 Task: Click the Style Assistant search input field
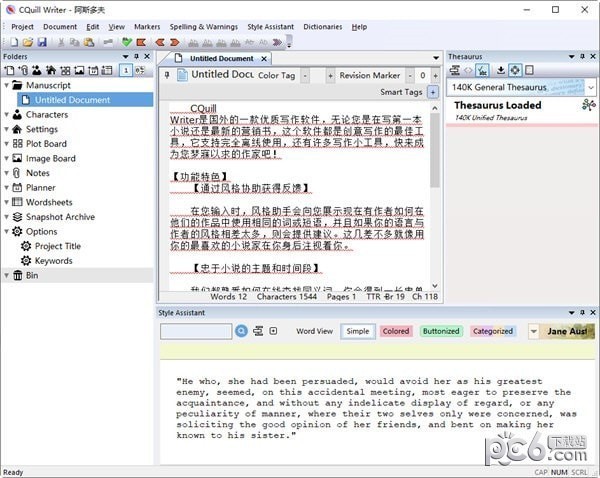coord(196,331)
